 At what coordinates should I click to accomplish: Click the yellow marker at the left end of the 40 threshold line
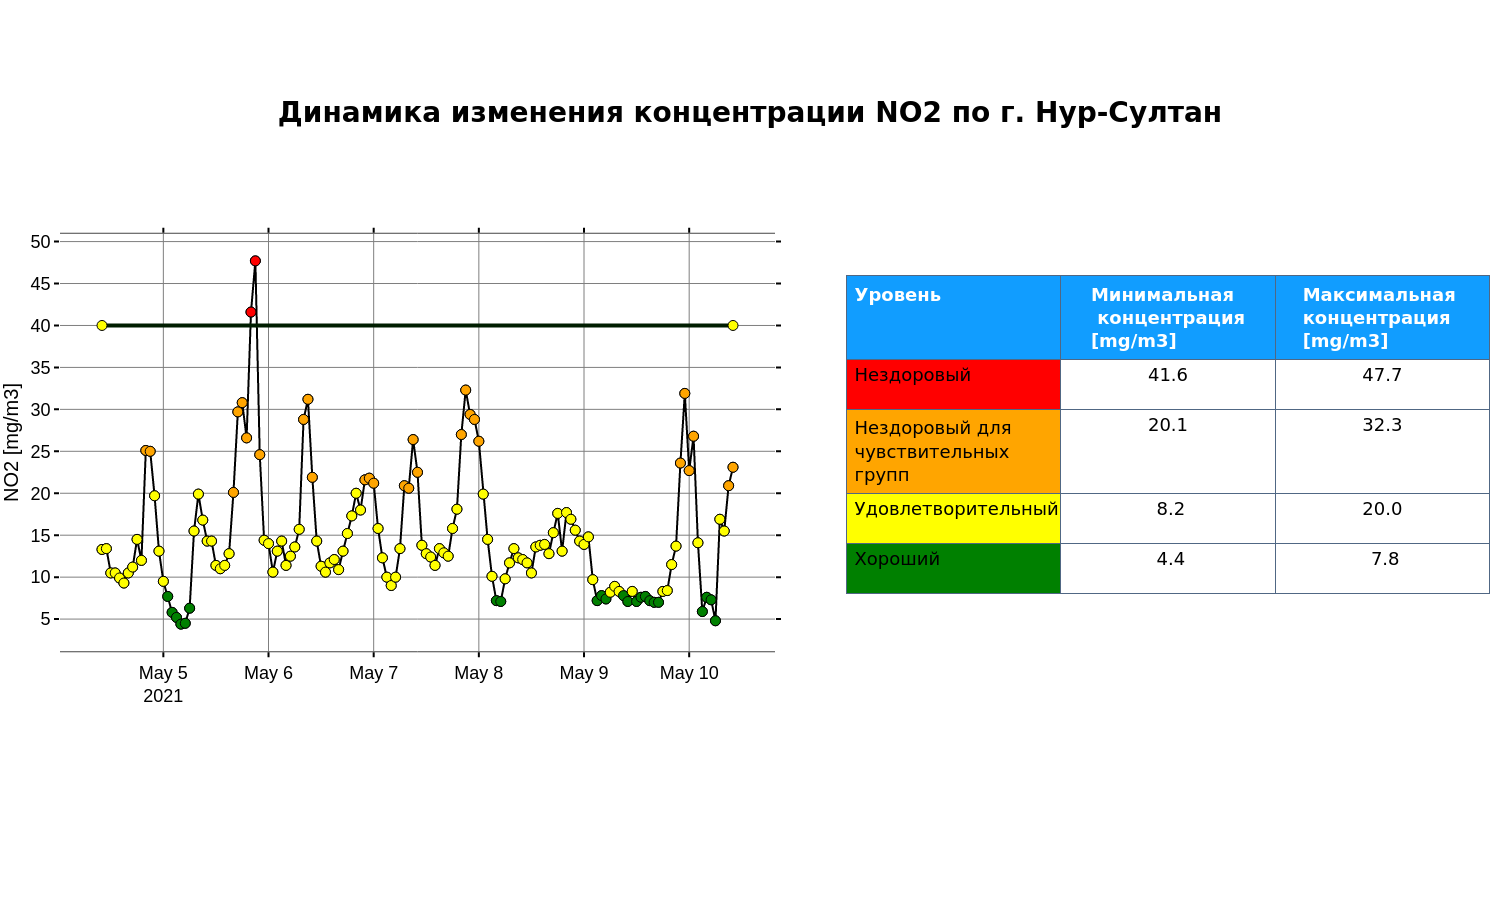click(102, 325)
